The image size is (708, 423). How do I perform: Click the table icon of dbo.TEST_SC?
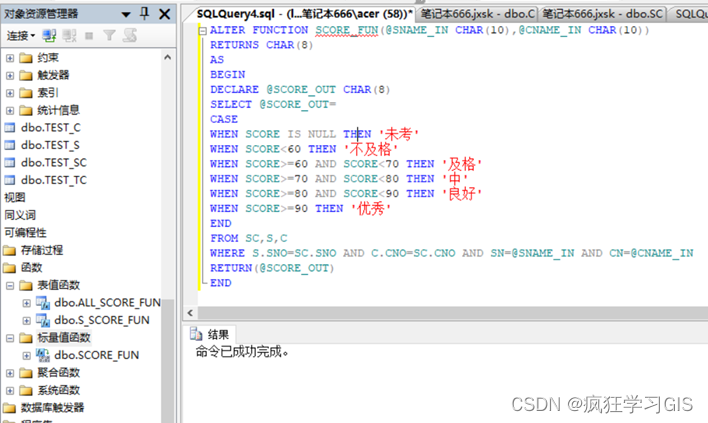9,163
